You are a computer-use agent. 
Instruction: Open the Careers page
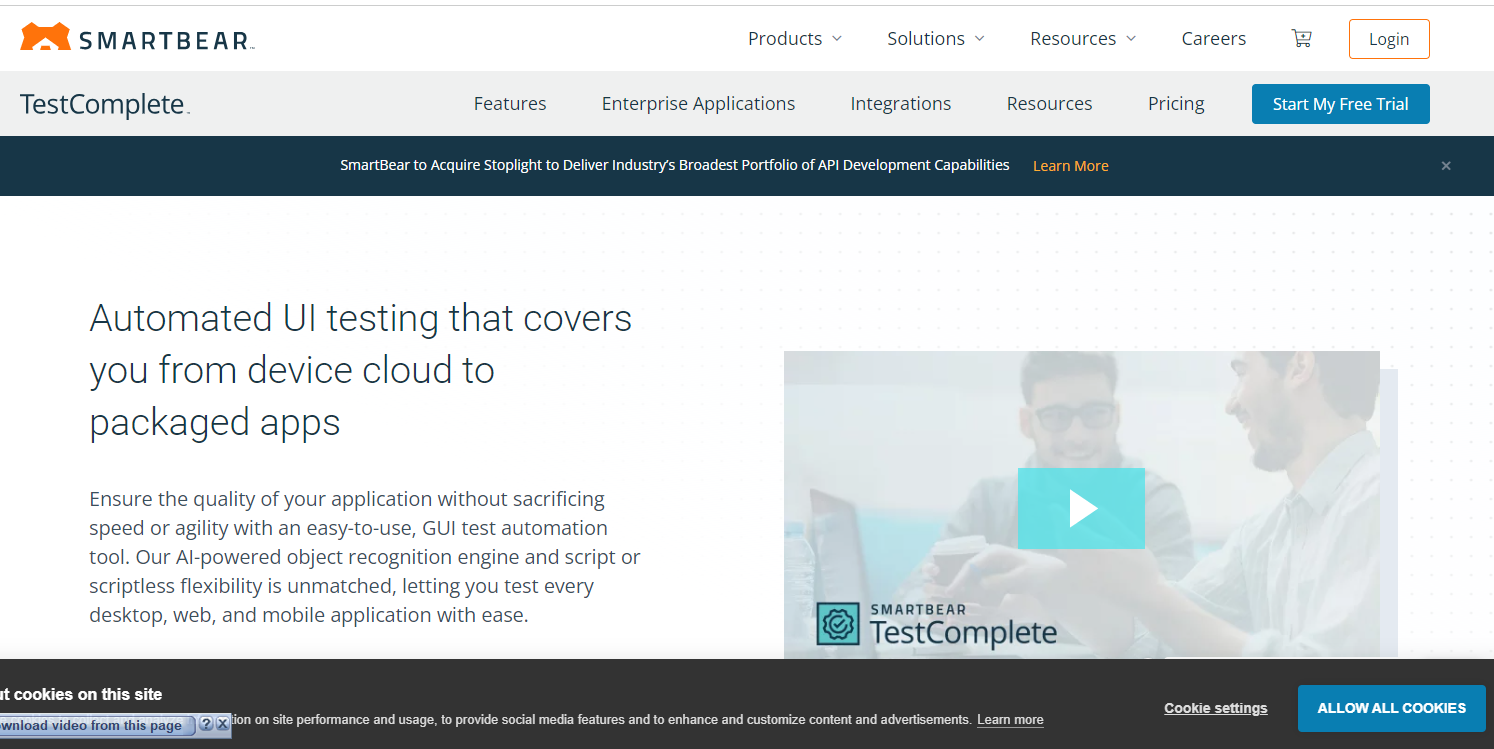point(1213,39)
